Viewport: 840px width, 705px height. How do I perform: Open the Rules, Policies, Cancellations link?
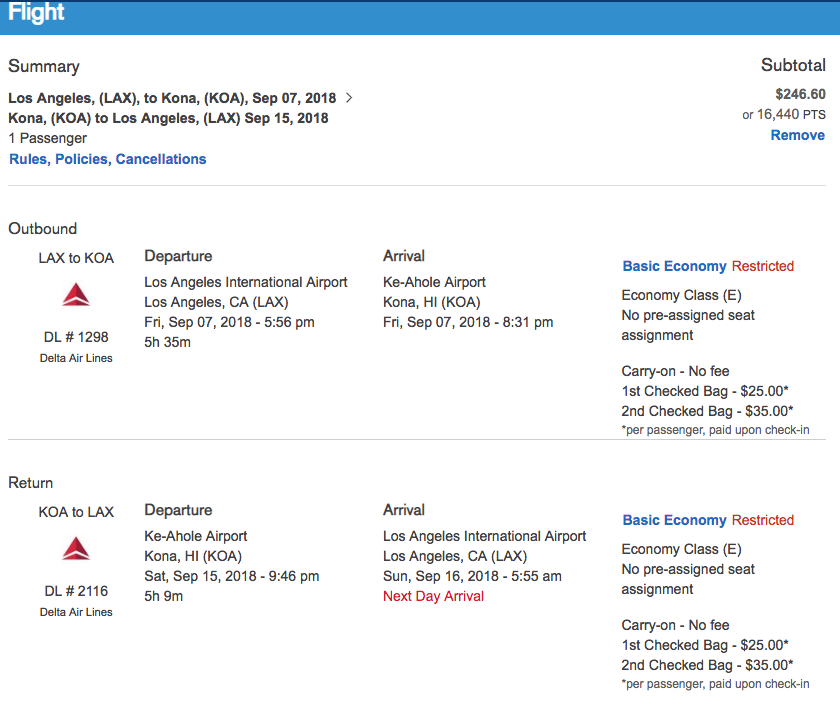click(108, 159)
